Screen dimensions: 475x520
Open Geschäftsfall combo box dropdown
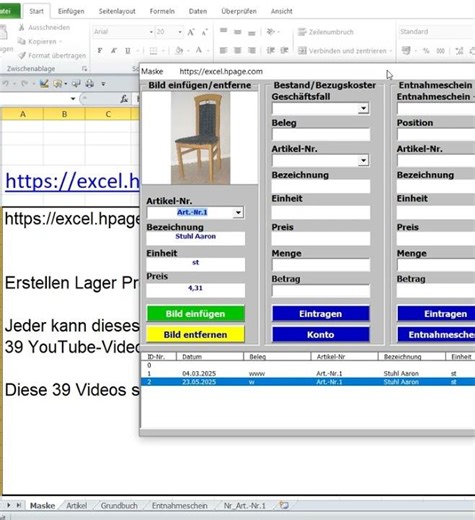(363, 108)
